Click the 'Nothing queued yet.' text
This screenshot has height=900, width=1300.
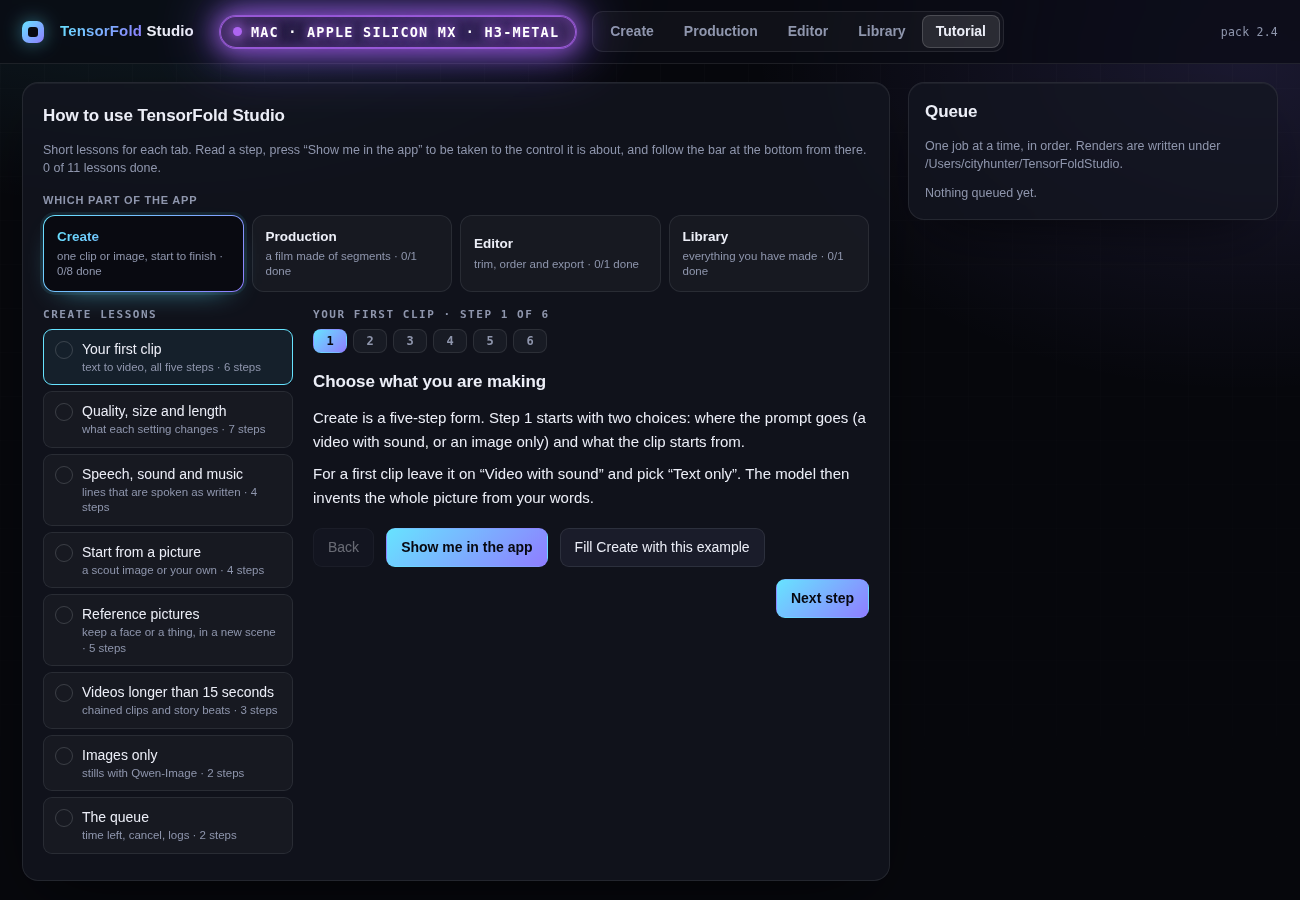(x=981, y=193)
